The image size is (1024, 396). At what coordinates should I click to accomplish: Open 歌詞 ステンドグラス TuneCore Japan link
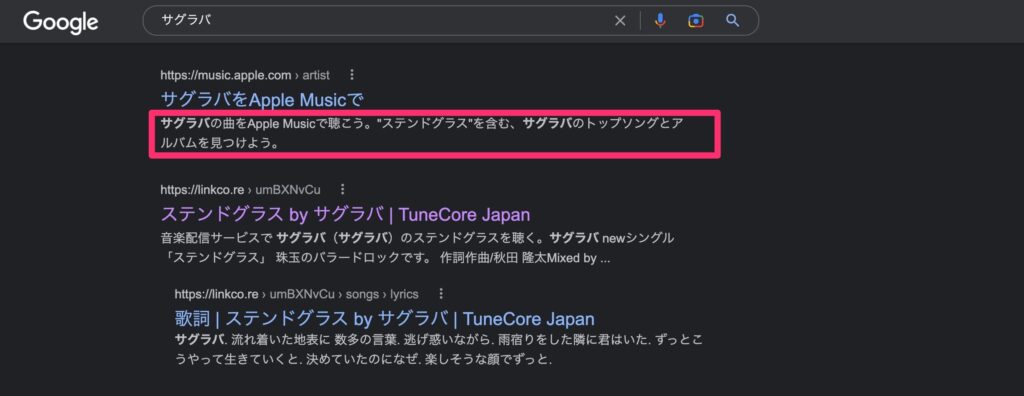385,318
